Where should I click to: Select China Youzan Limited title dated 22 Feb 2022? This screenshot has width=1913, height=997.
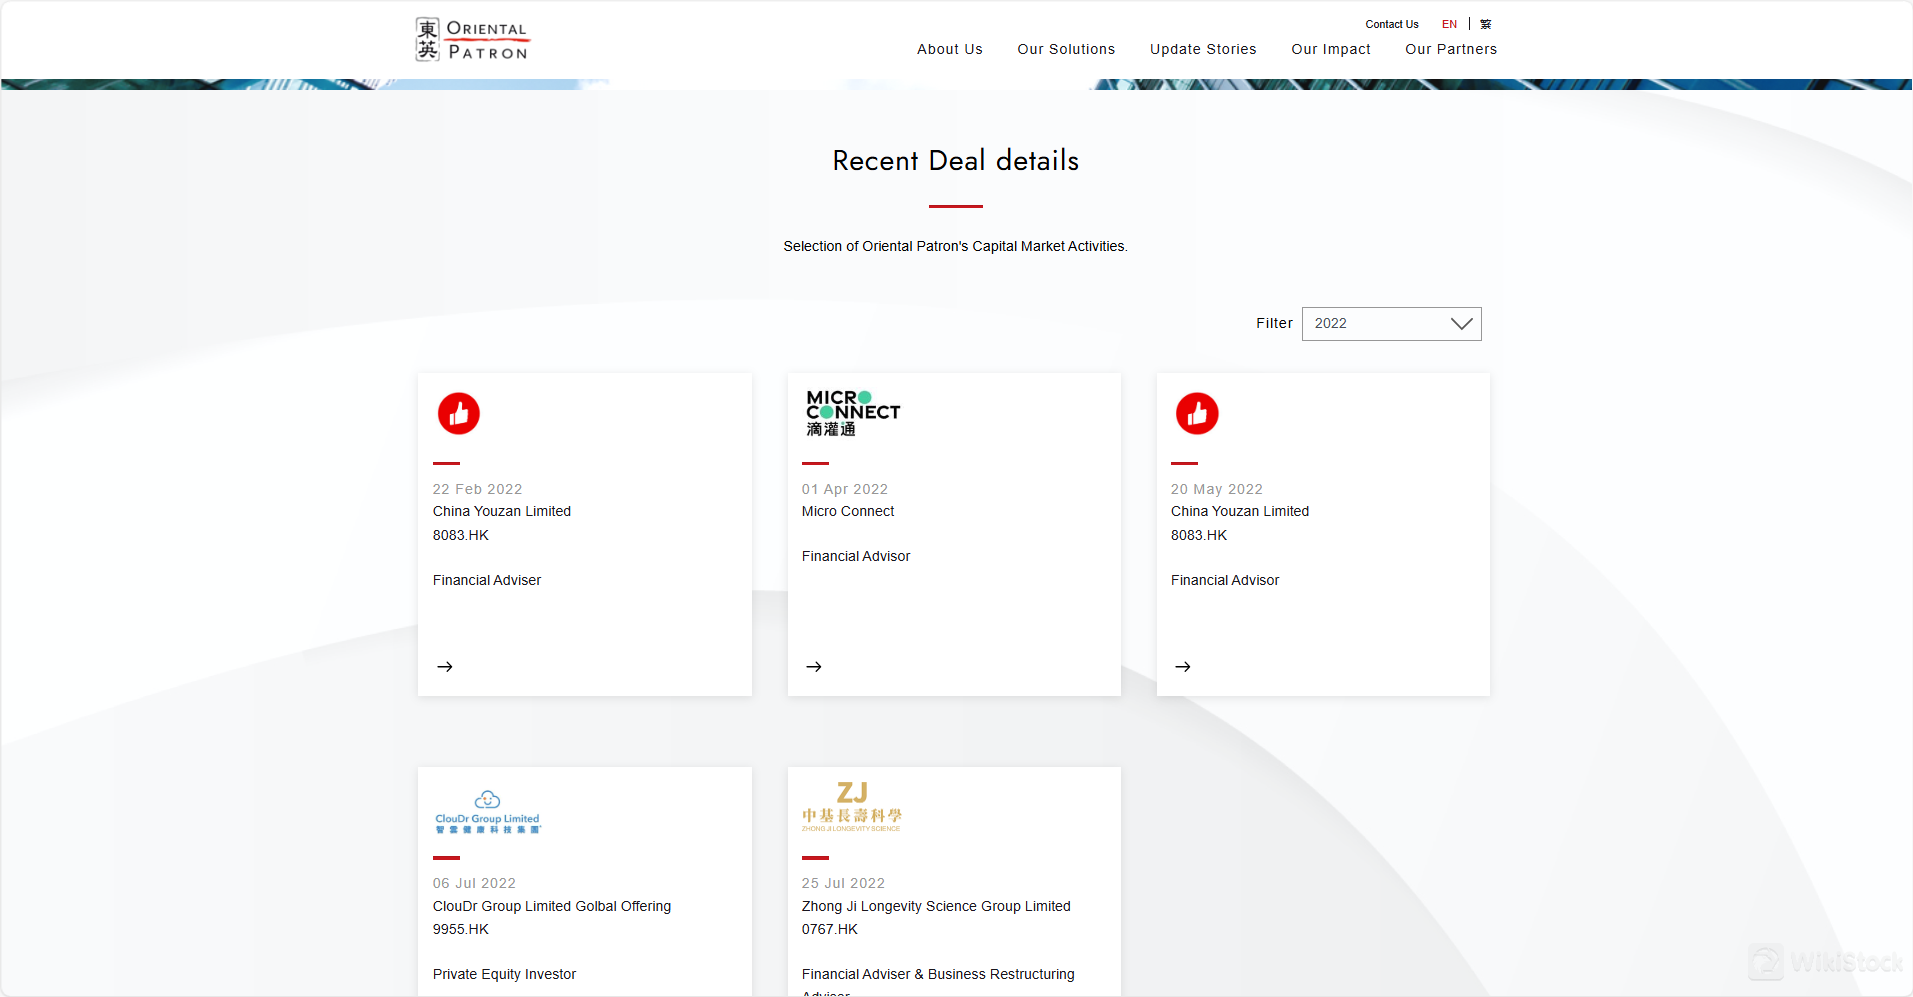(x=502, y=511)
